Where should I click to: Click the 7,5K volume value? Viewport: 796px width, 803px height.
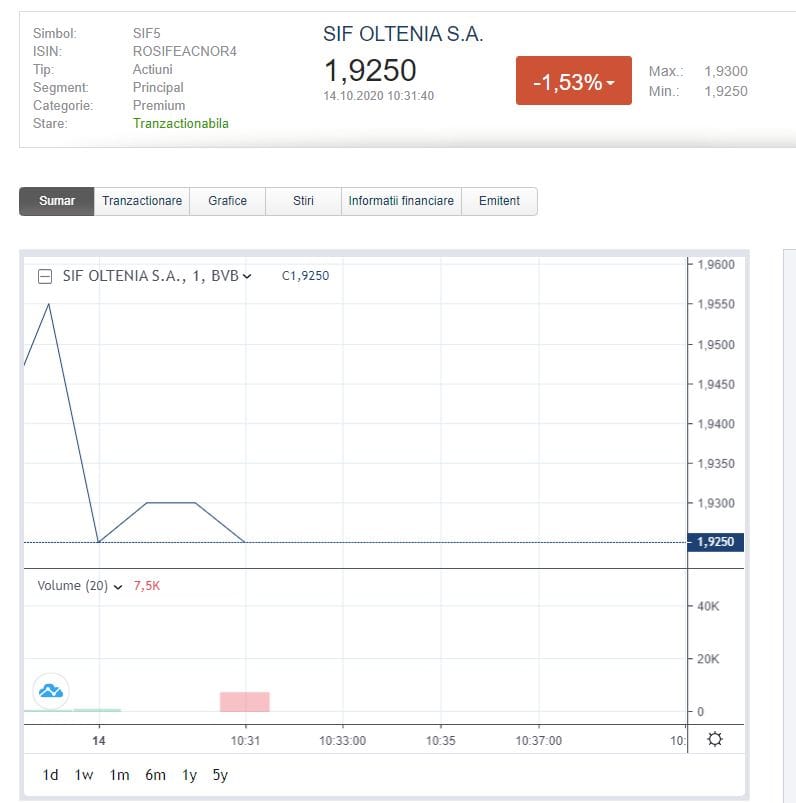[146, 586]
